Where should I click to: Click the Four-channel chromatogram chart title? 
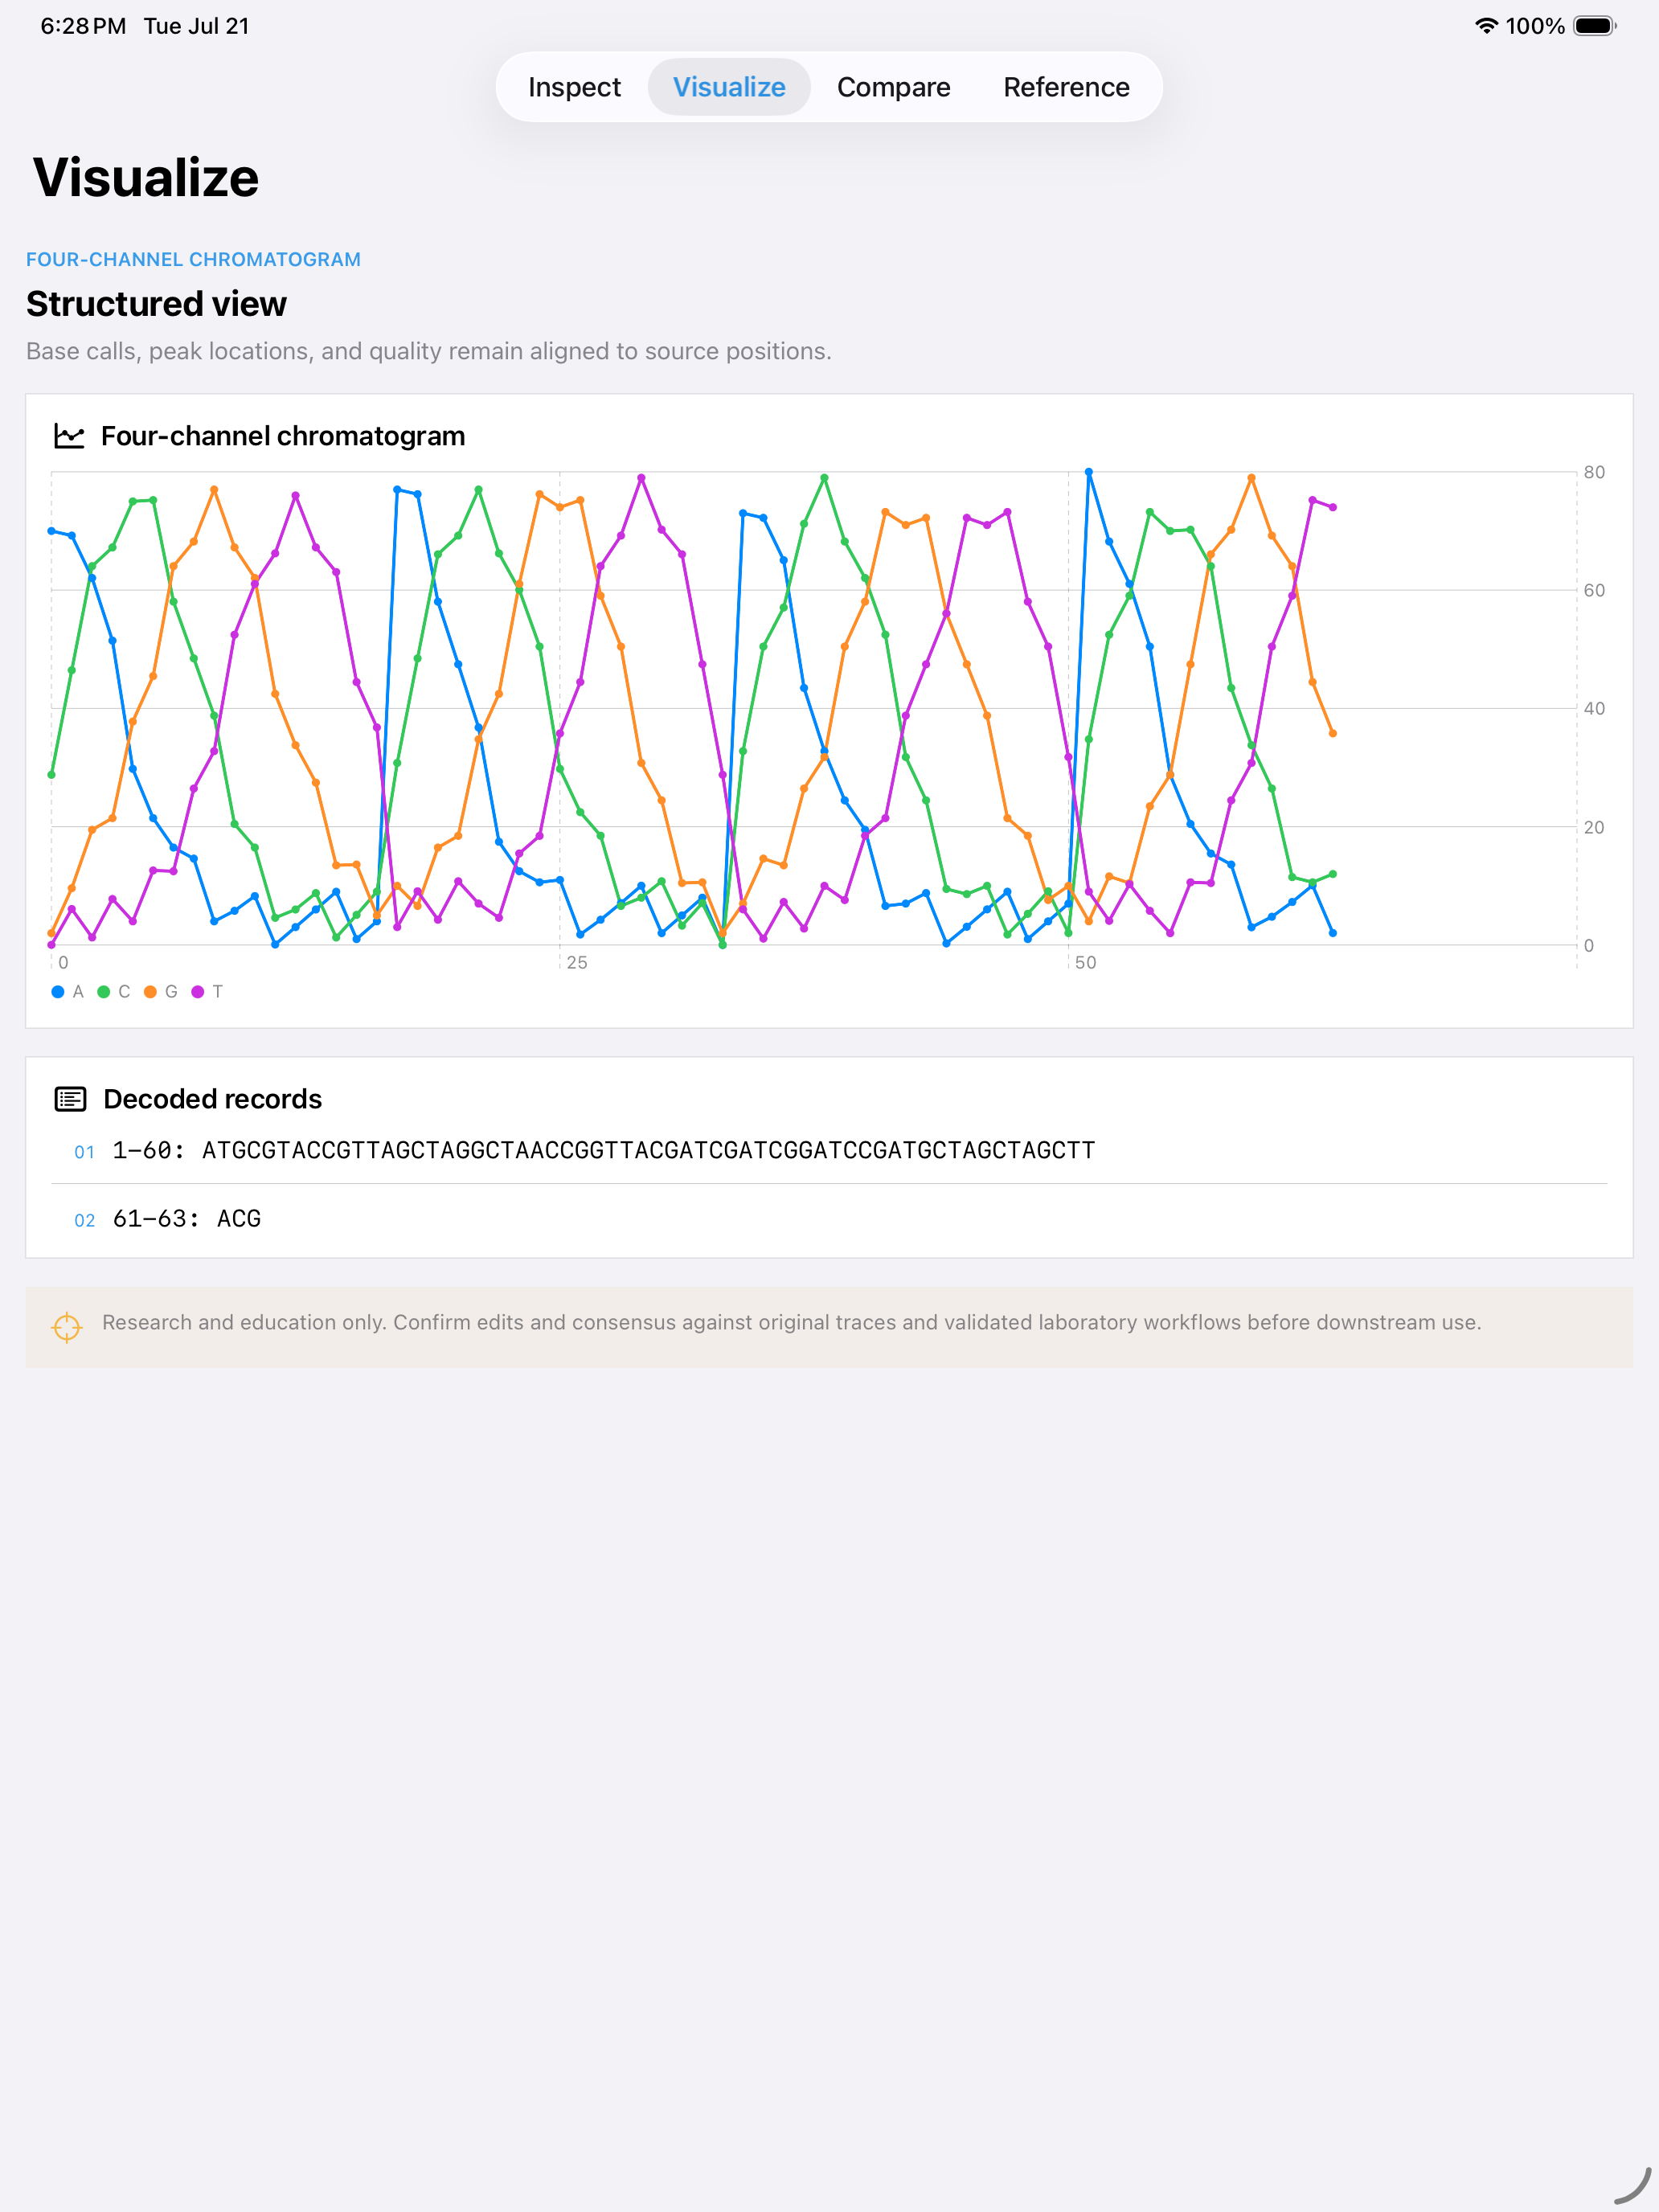point(283,436)
